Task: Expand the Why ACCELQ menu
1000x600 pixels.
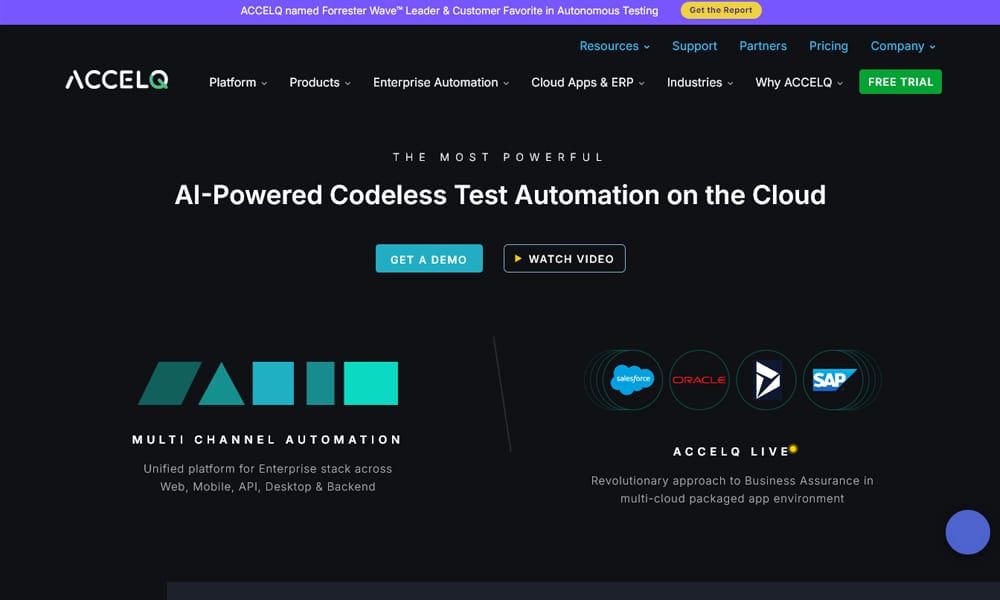Action: [x=799, y=82]
